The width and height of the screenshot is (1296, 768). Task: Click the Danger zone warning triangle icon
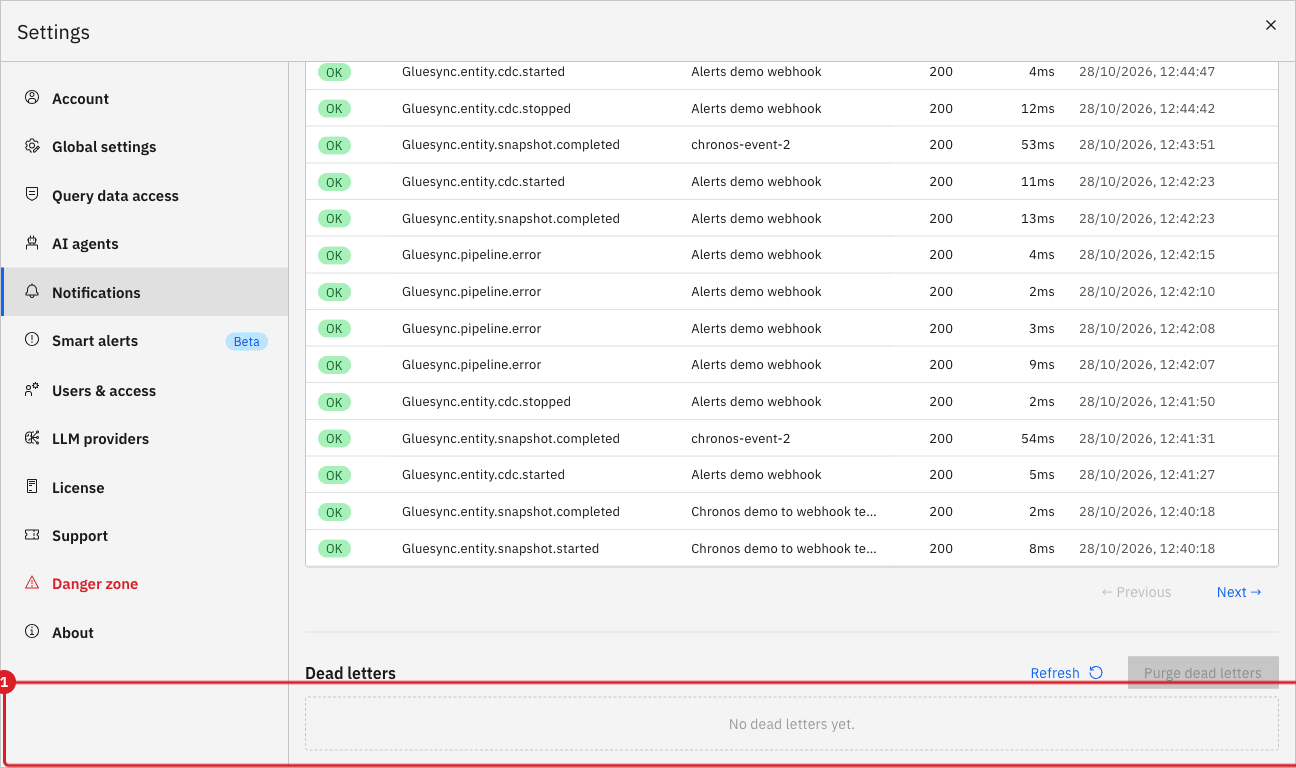(x=32, y=583)
